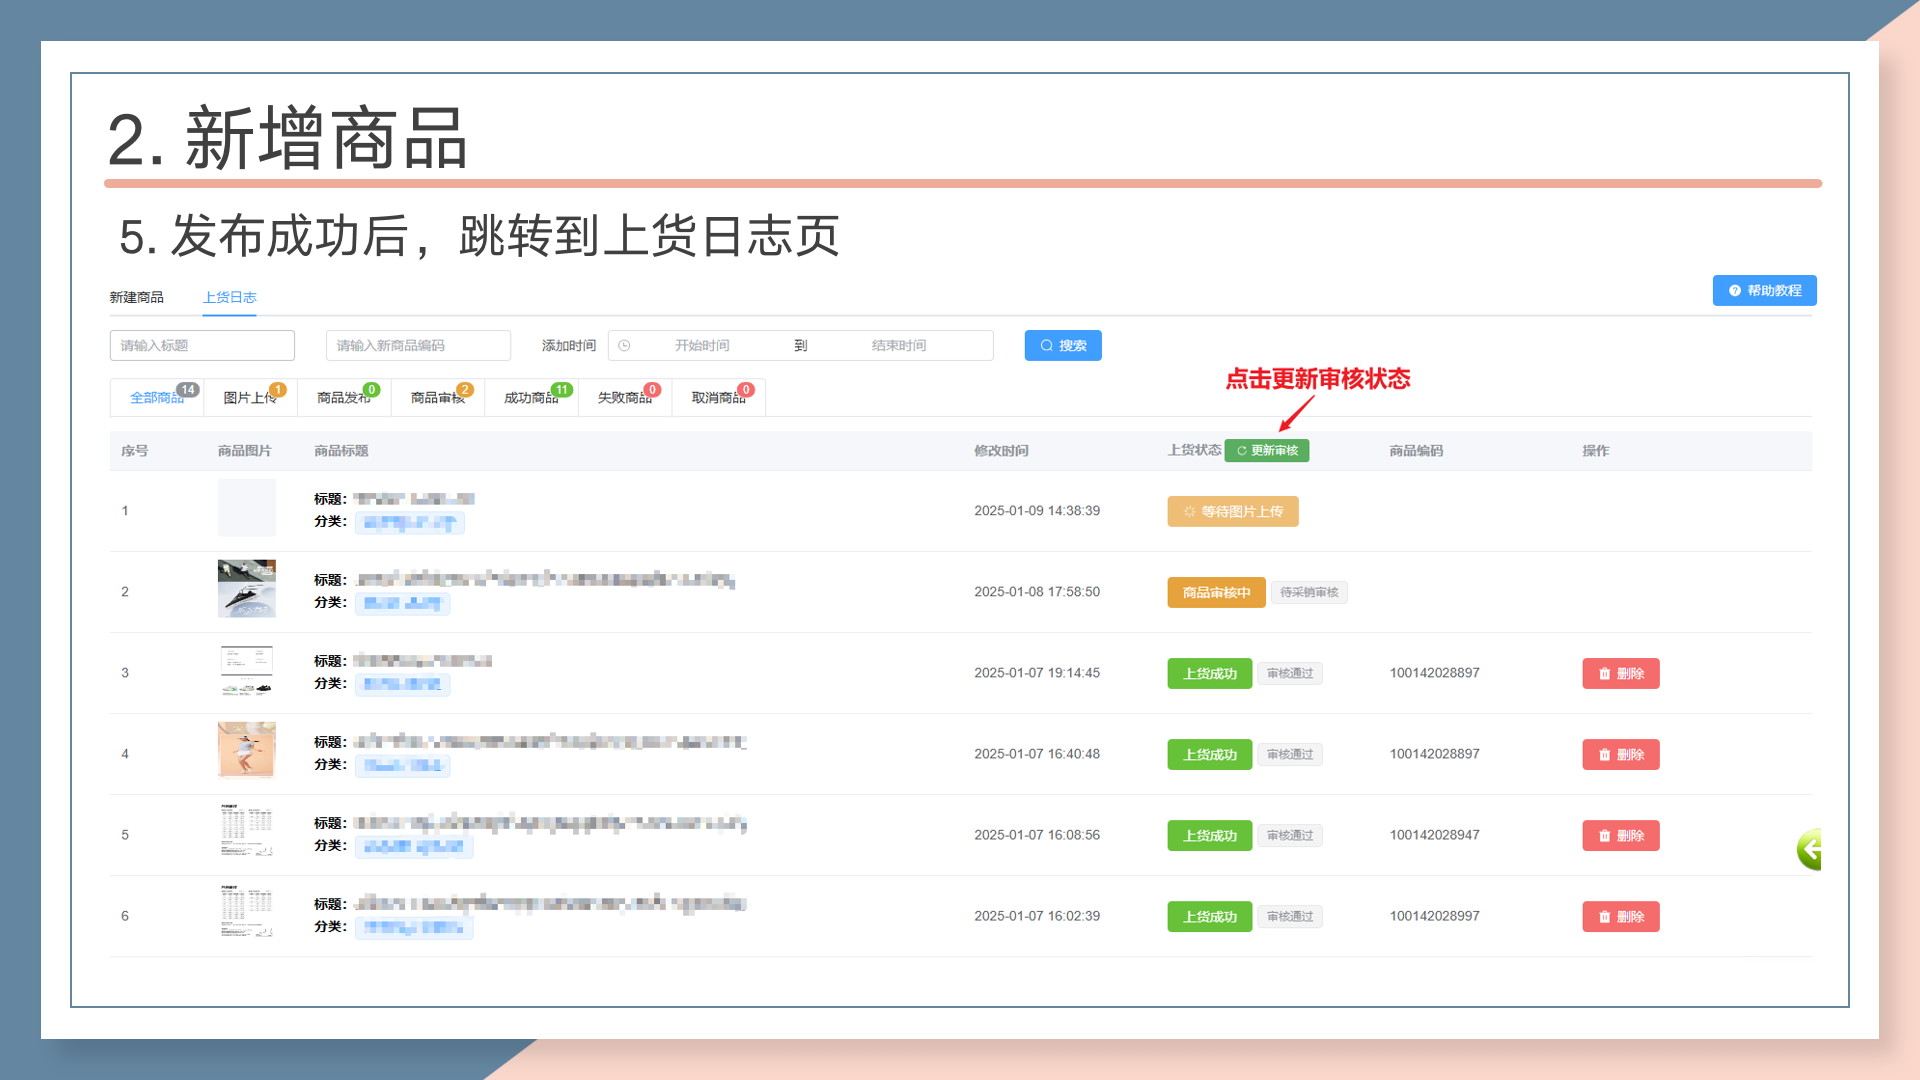Click product thumbnail in row 4

point(246,750)
